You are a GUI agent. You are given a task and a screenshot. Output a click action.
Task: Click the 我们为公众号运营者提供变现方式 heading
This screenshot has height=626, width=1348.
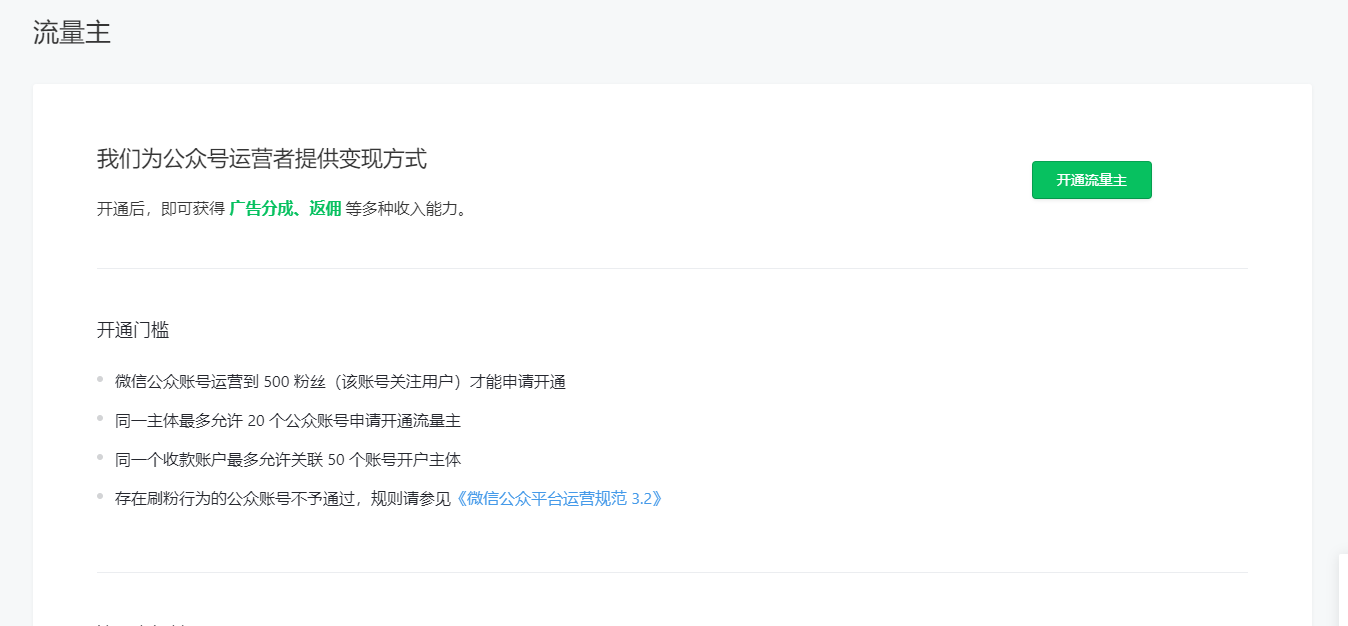[261, 158]
